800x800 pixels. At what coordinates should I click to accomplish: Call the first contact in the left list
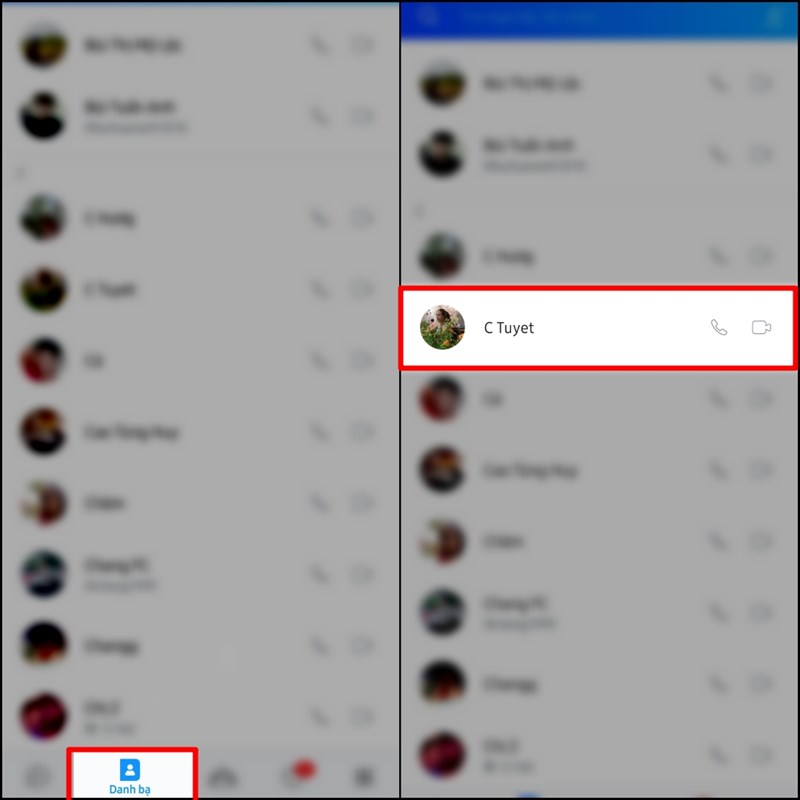pyautogui.click(x=320, y=45)
